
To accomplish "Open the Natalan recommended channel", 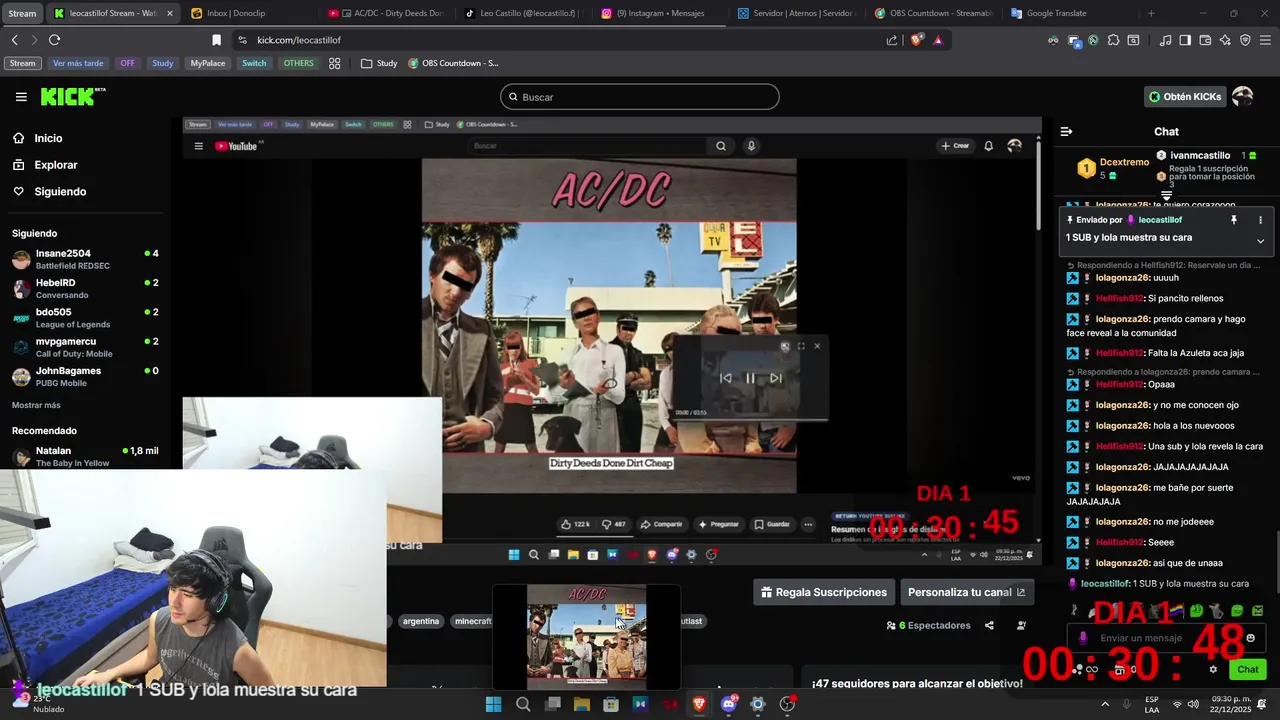I will click(x=85, y=456).
